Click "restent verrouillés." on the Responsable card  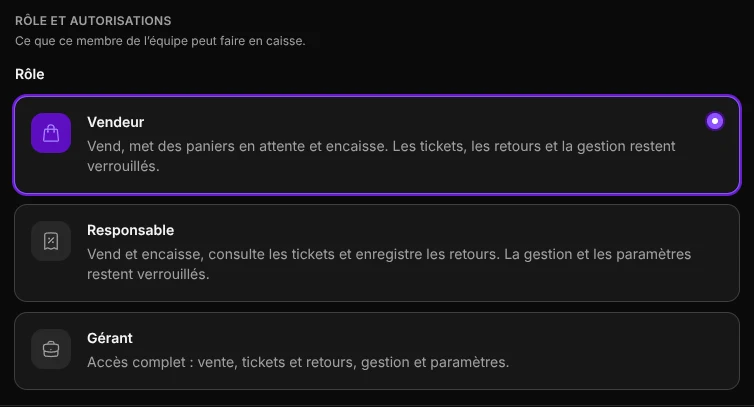point(148,274)
